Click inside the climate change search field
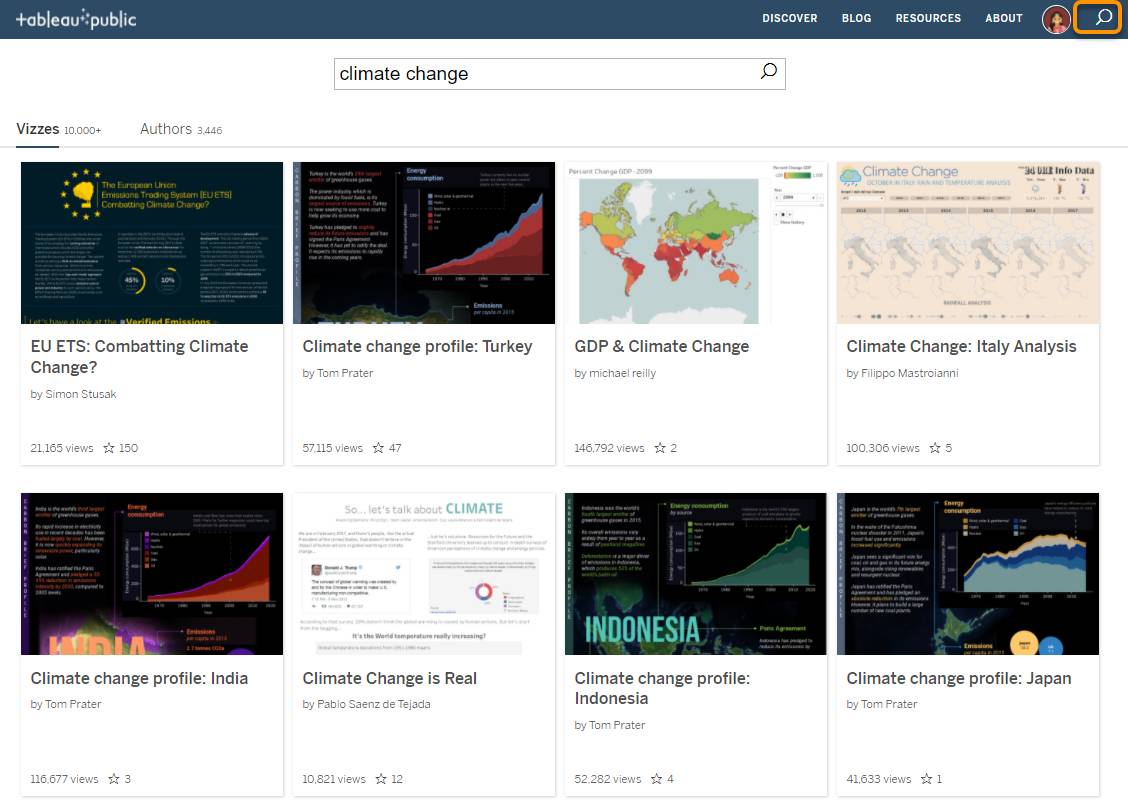 tap(500, 72)
